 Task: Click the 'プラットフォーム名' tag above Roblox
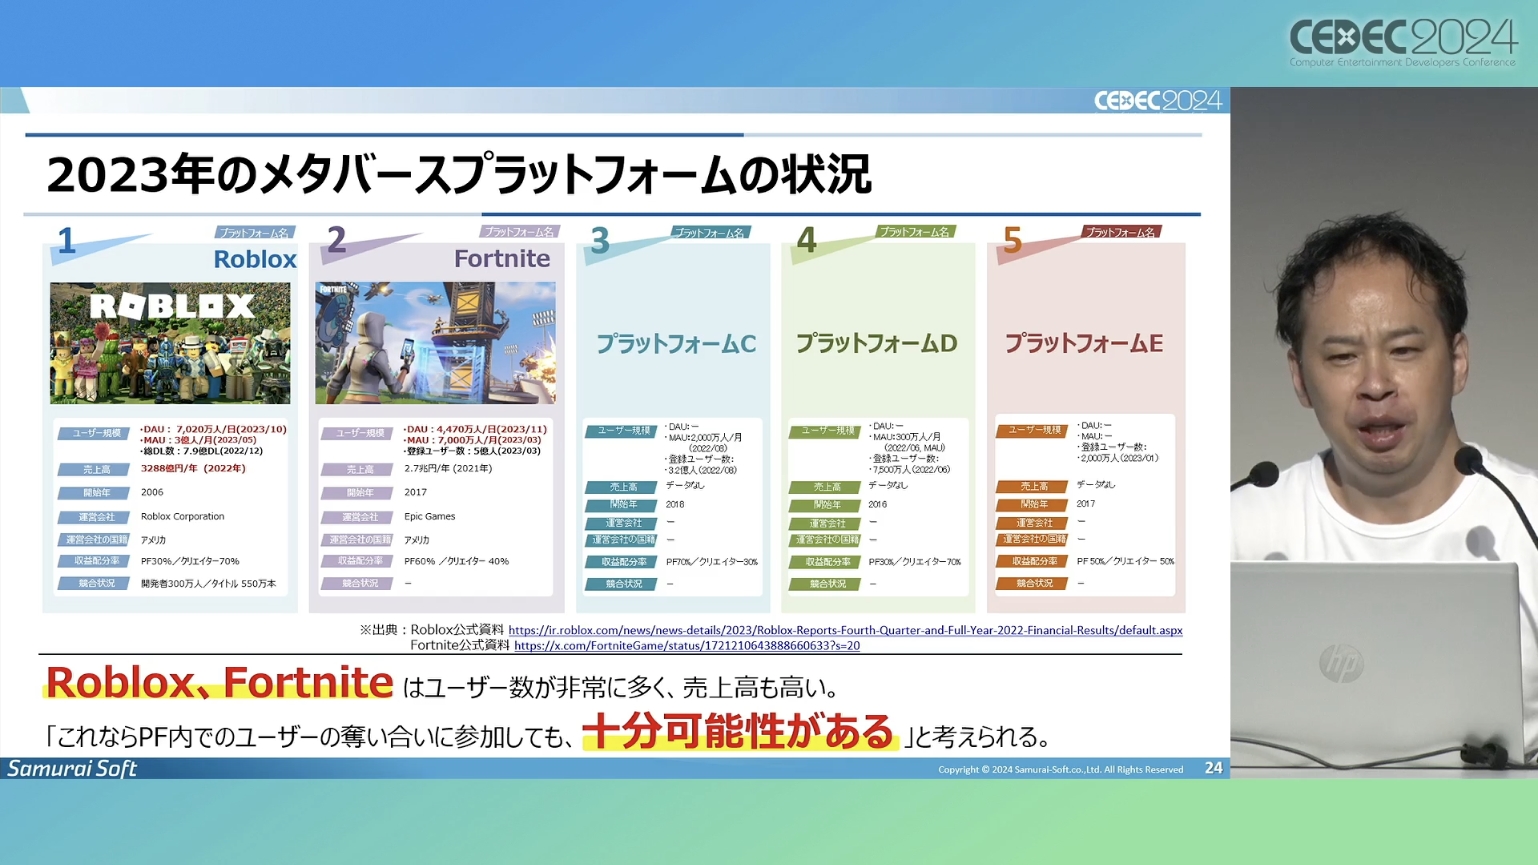254,232
